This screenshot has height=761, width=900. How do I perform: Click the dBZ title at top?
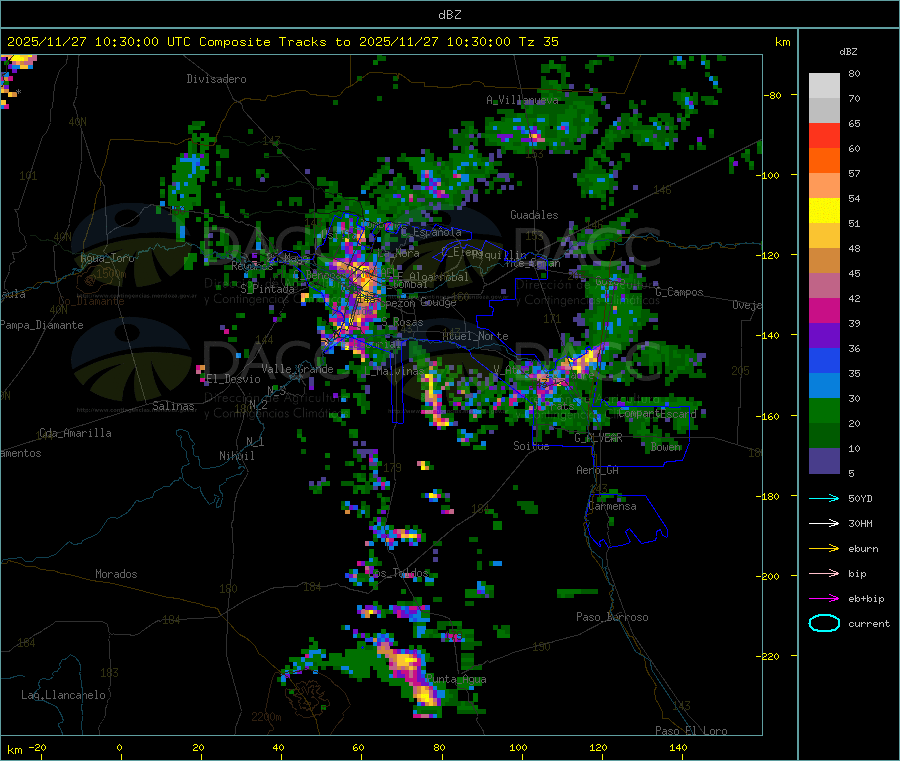pyautogui.click(x=449, y=15)
